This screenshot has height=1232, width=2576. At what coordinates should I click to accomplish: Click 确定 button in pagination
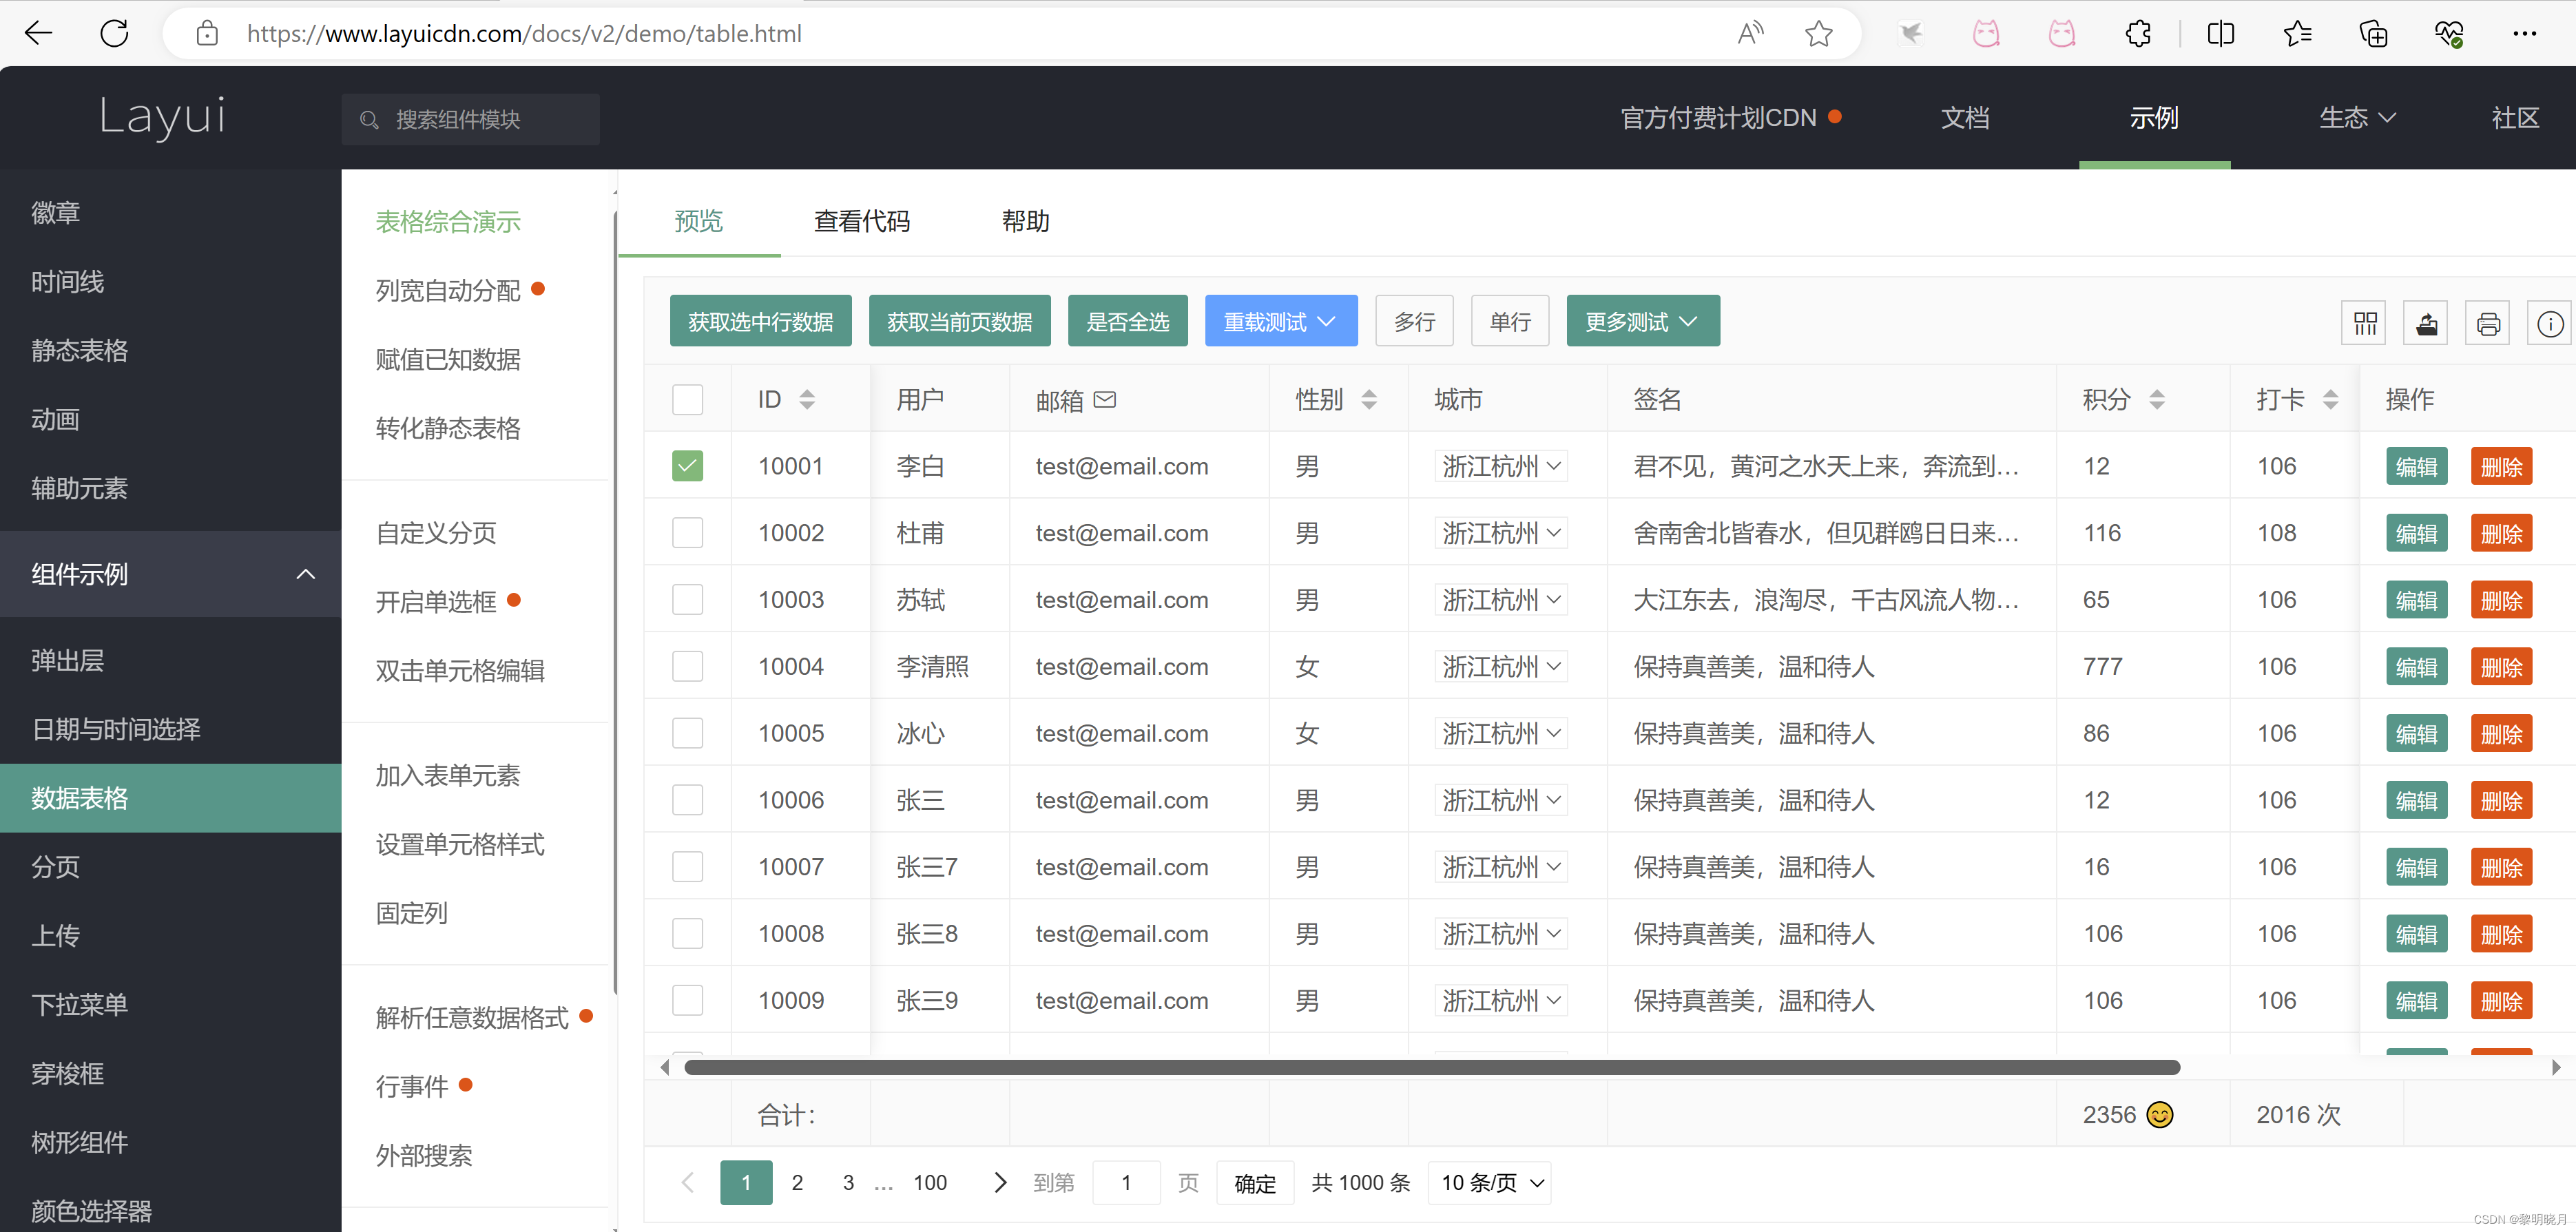point(1255,1183)
